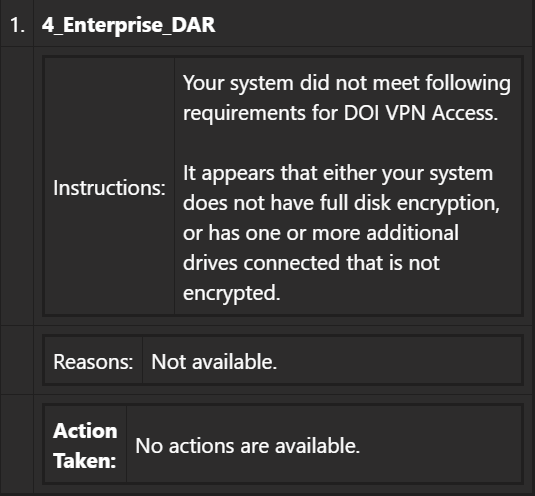This screenshot has width=535, height=496.
Task: Click the 'Not available.' reason text
Action: (214, 361)
